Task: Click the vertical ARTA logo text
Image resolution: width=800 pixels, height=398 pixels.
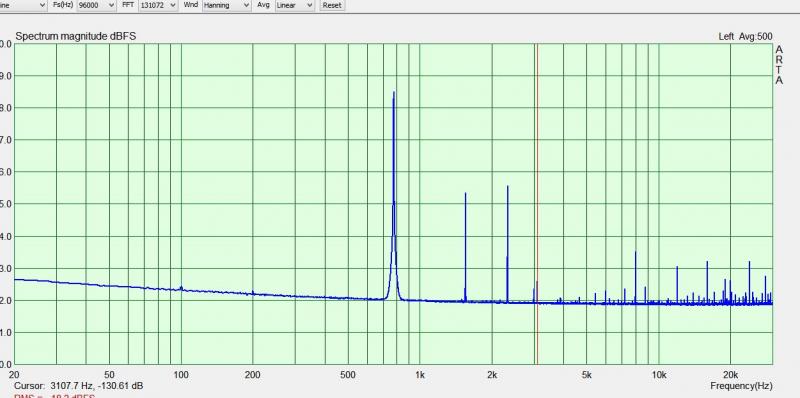Action: tap(779, 65)
